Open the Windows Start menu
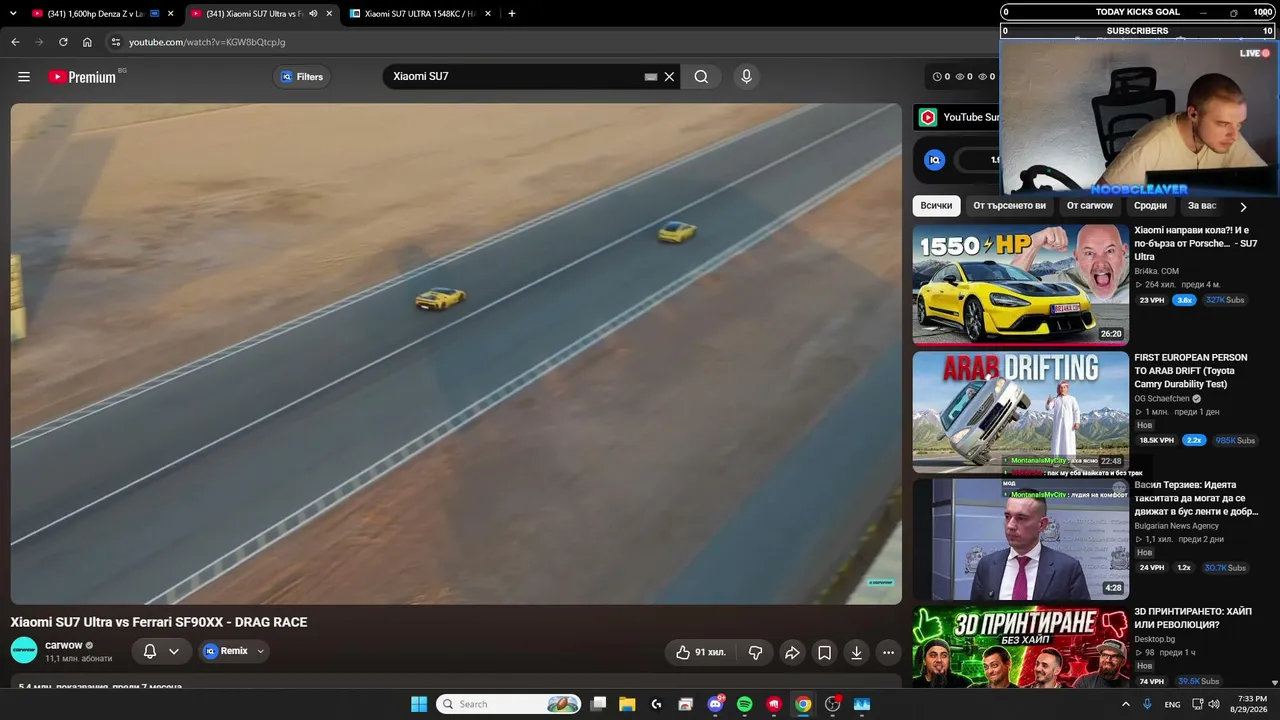The height and width of the screenshot is (720, 1280). (x=419, y=704)
